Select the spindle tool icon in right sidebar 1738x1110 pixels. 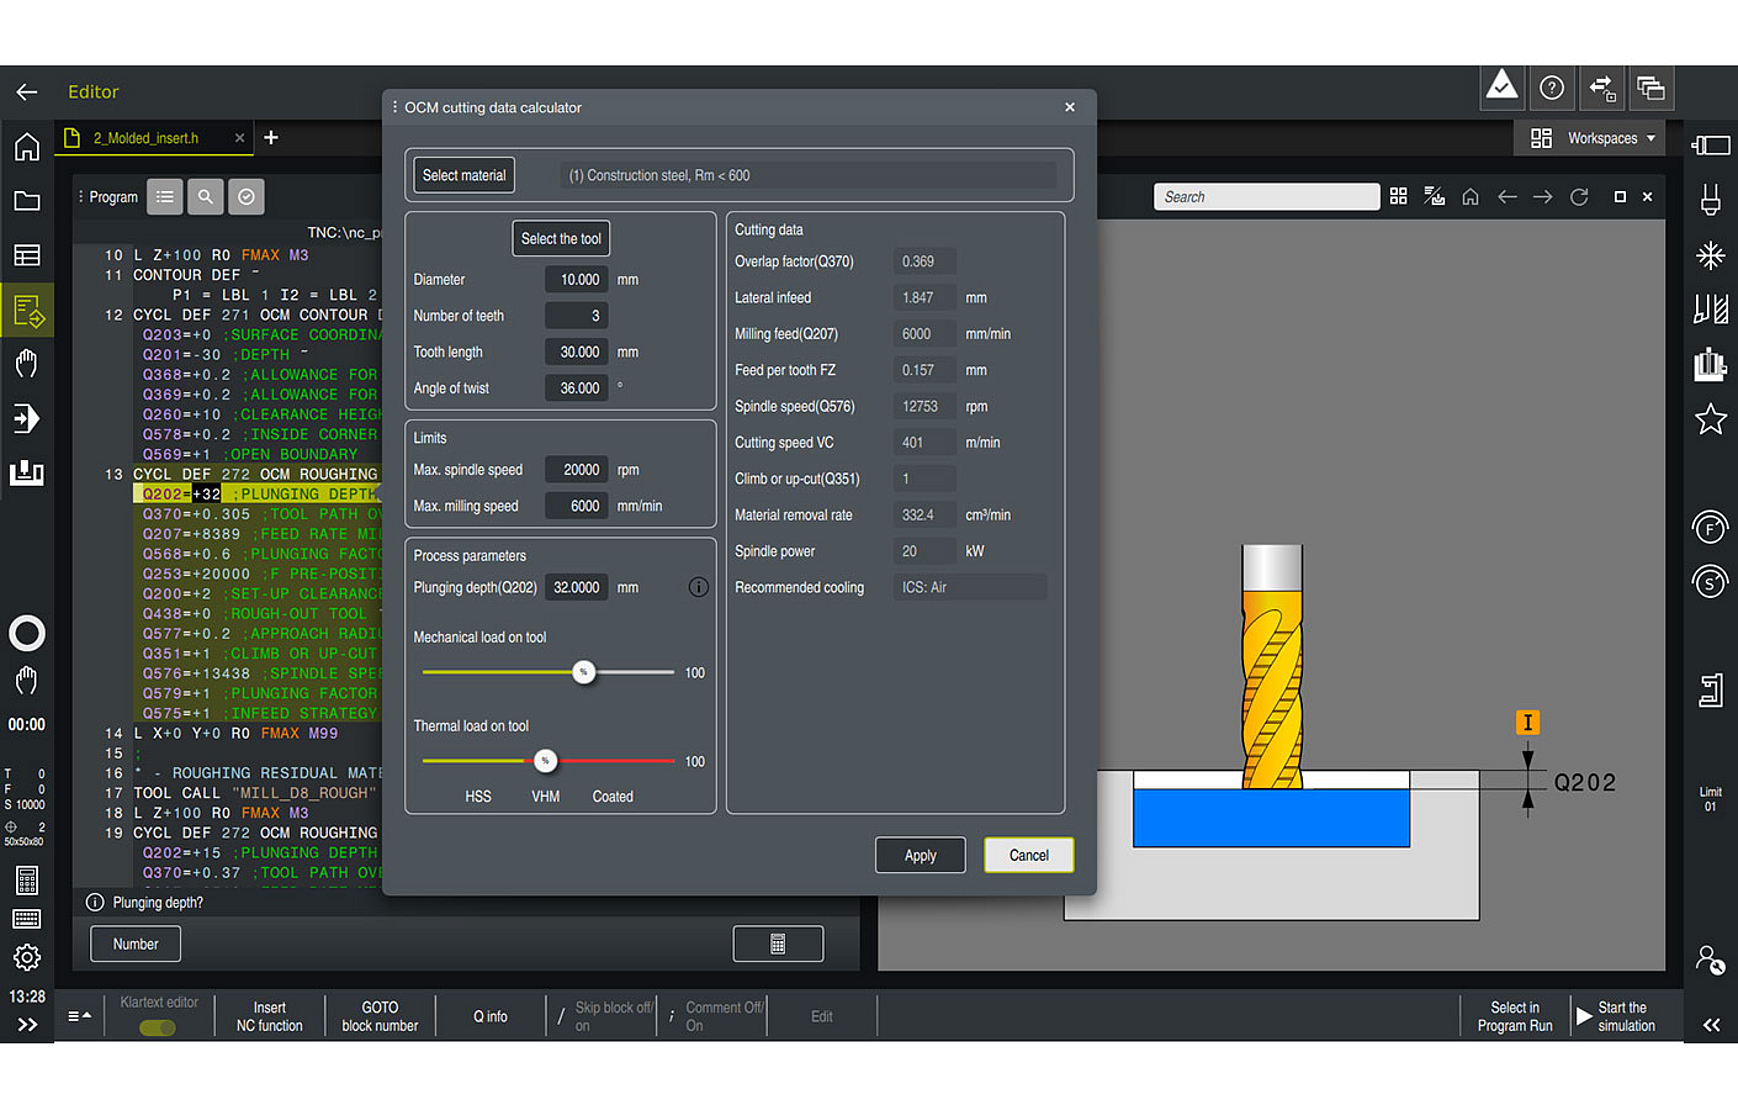point(1710,198)
